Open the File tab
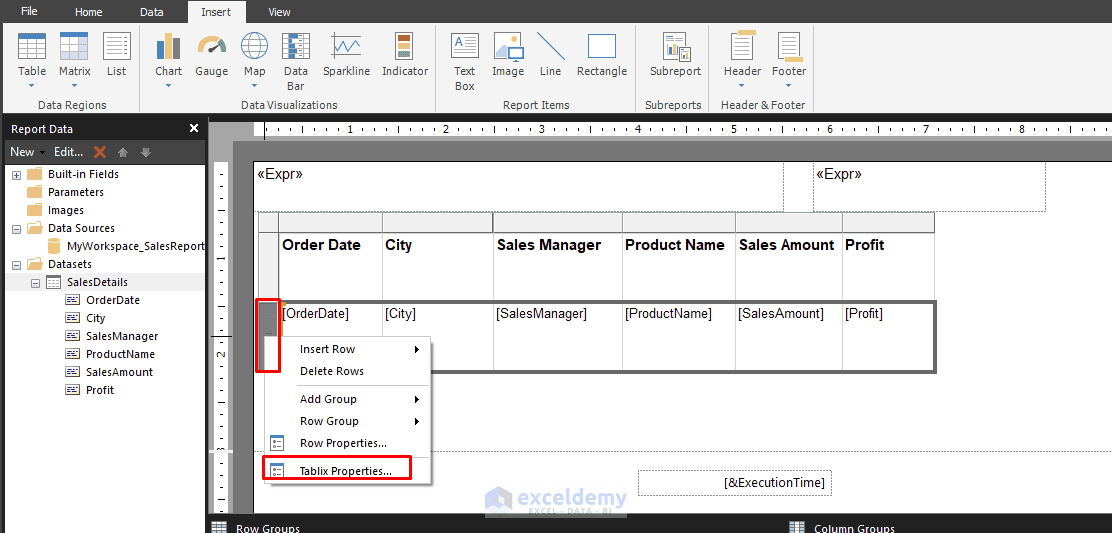 pos(29,11)
